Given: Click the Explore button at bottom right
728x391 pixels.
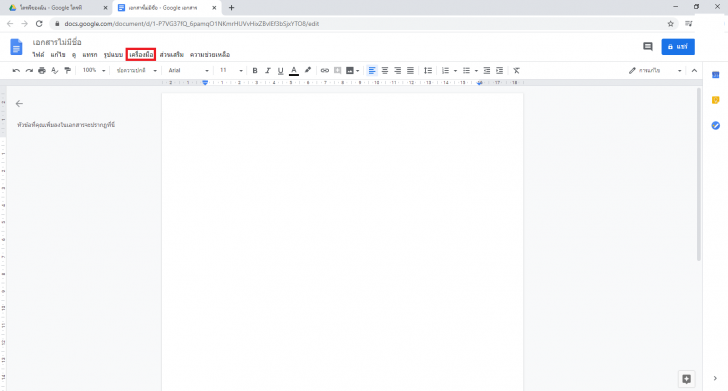Looking at the screenshot, I should [x=686, y=379].
